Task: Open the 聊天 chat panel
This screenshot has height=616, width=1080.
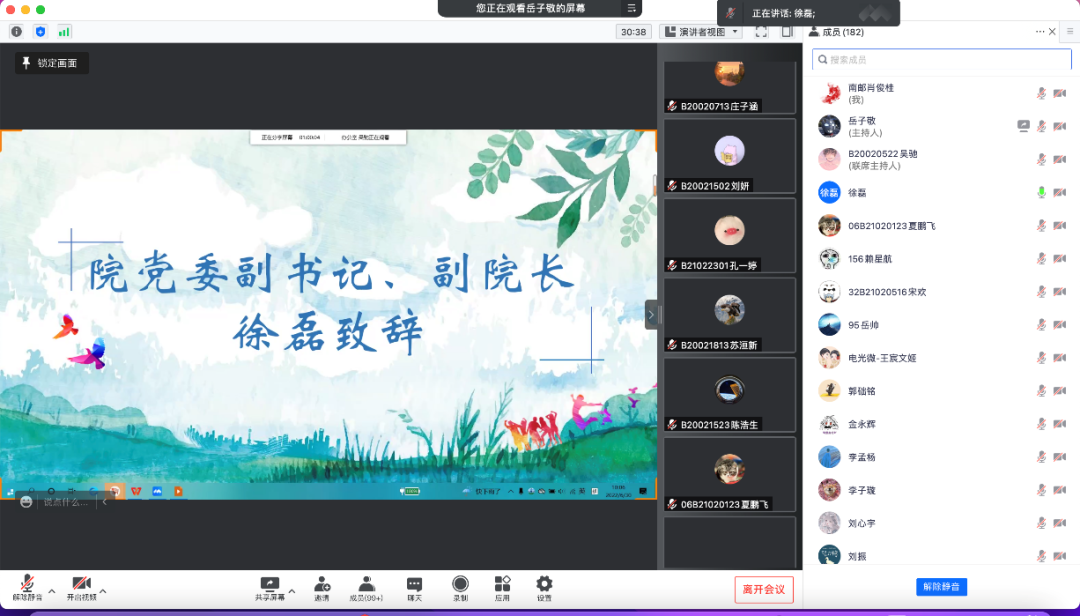Action: (414, 588)
